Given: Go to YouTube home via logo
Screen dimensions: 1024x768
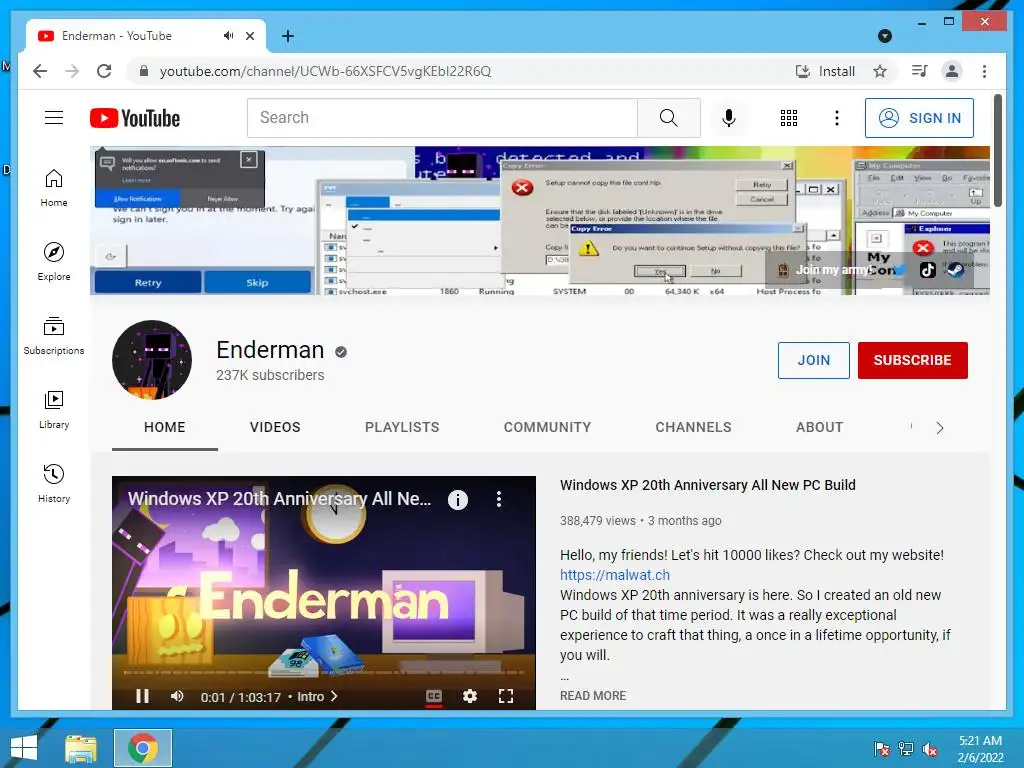Looking at the screenshot, I should pos(135,118).
